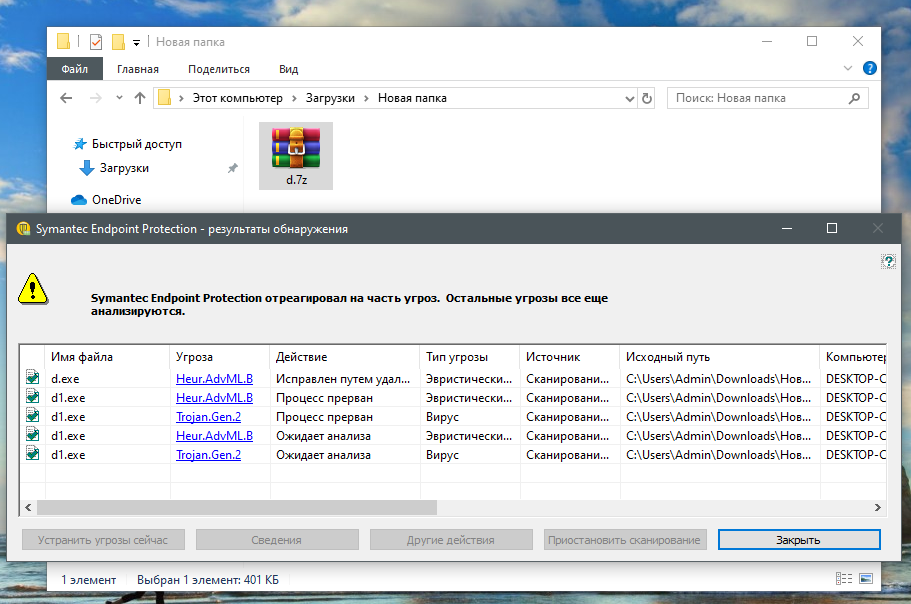
Task: Click status icon of d1.exe 'Ожидает анализа' Heur.AdvML.B row
Action: tap(33, 434)
